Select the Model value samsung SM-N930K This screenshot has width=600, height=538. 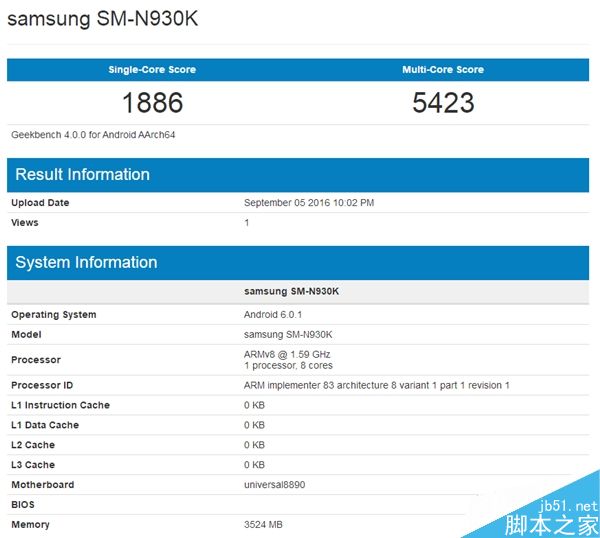pyautogui.click(x=288, y=334)
